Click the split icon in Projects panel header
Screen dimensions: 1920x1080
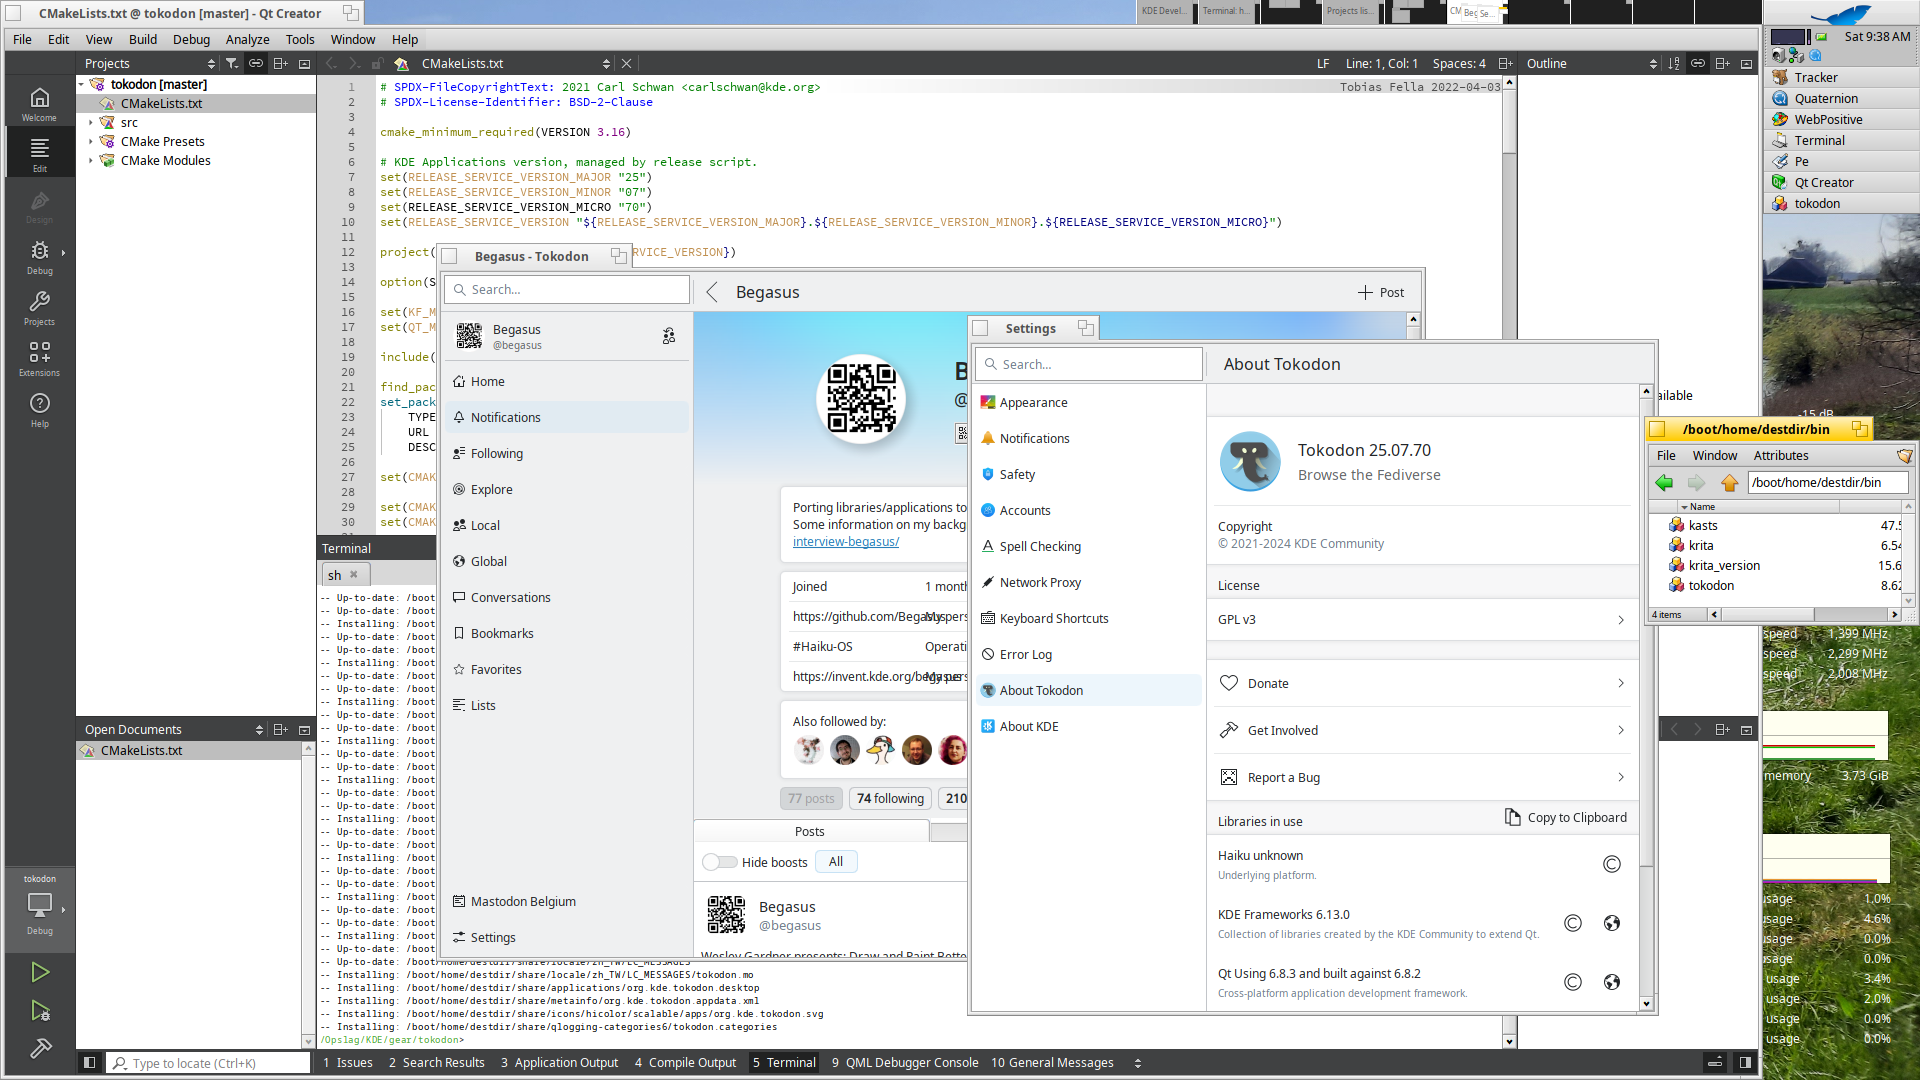click(x=280, y=63)
